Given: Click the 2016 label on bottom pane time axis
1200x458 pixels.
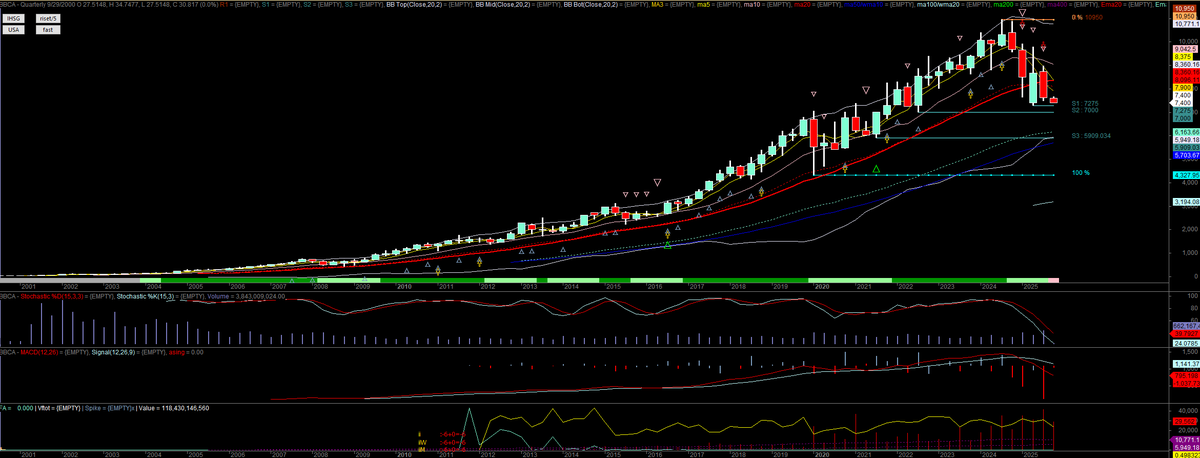Looking at the screenshot, I should click(x=654, y=454).
